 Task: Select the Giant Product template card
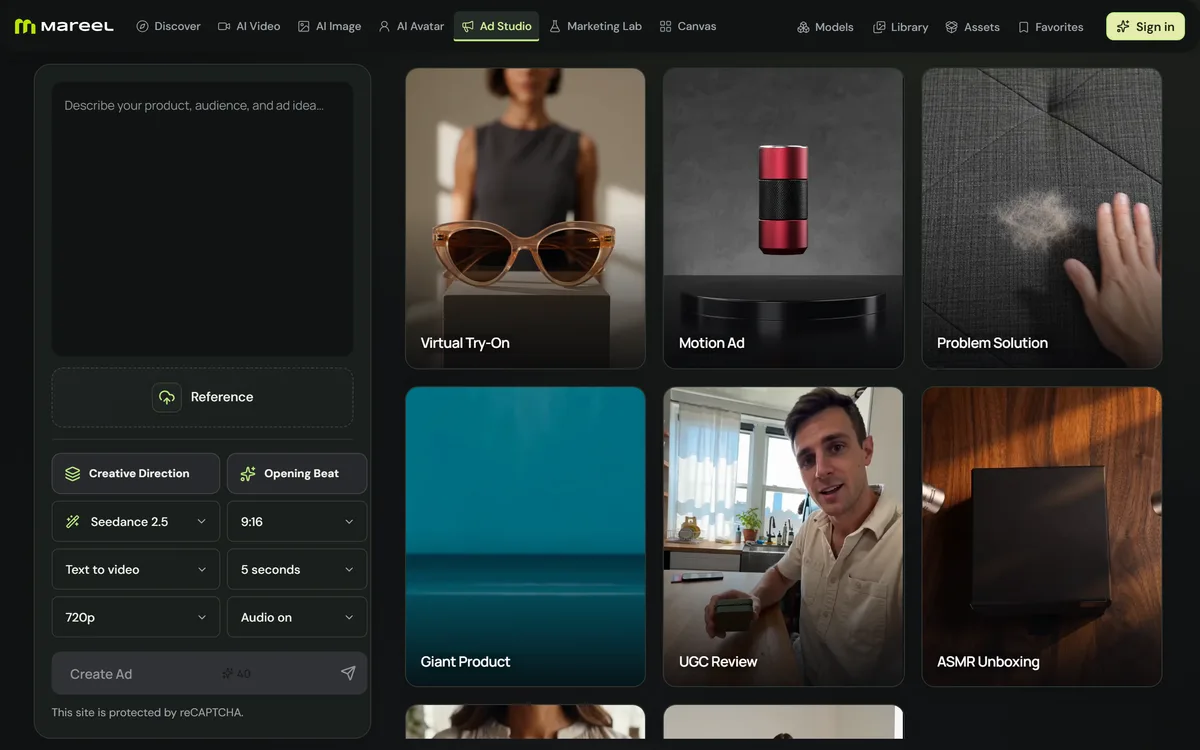coord(525,537)
